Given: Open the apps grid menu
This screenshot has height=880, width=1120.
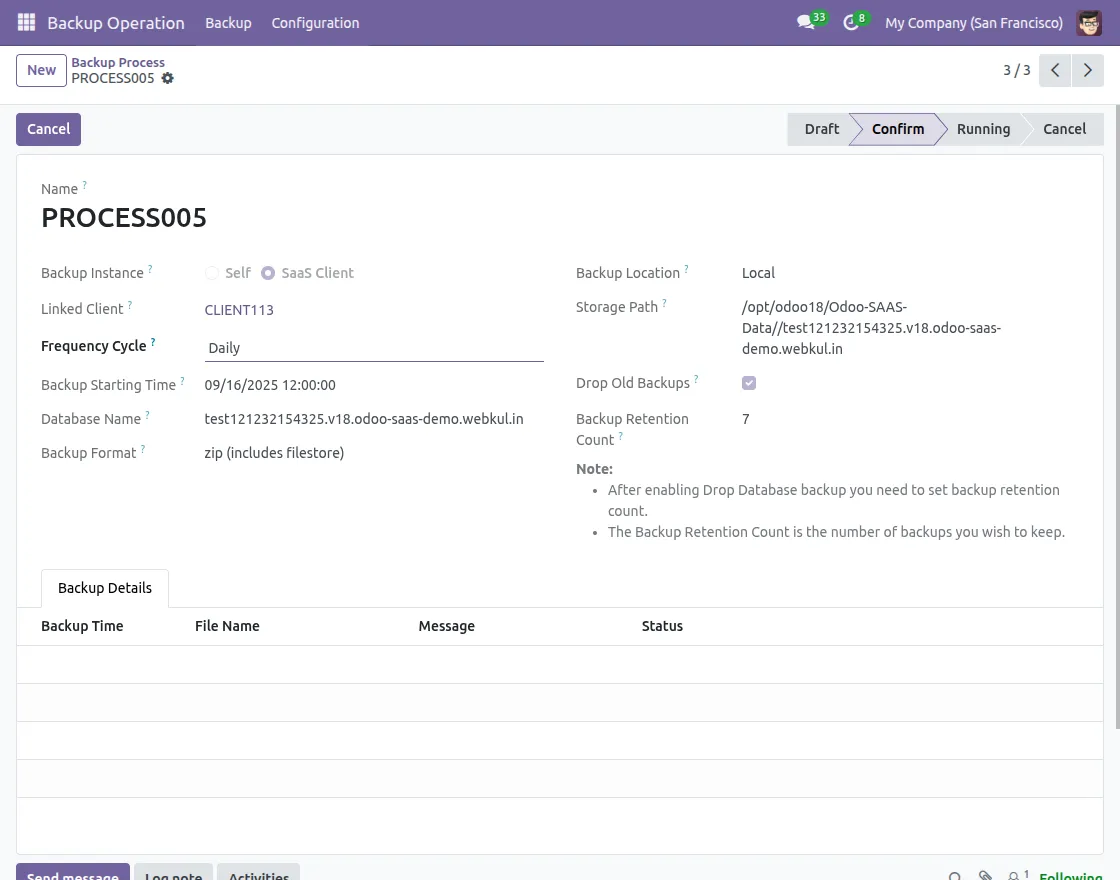Looking at the screenshot, I should [x=26, y=22].
